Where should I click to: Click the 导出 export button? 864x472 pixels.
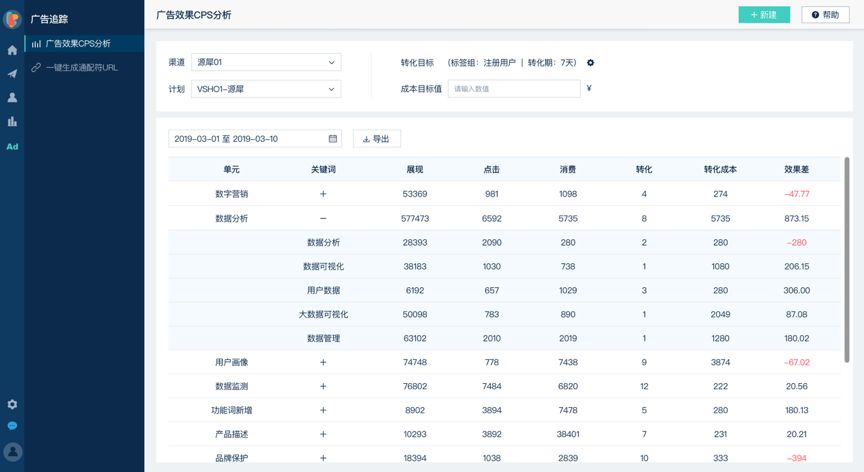pyautogui.click(x=377, y=139)
